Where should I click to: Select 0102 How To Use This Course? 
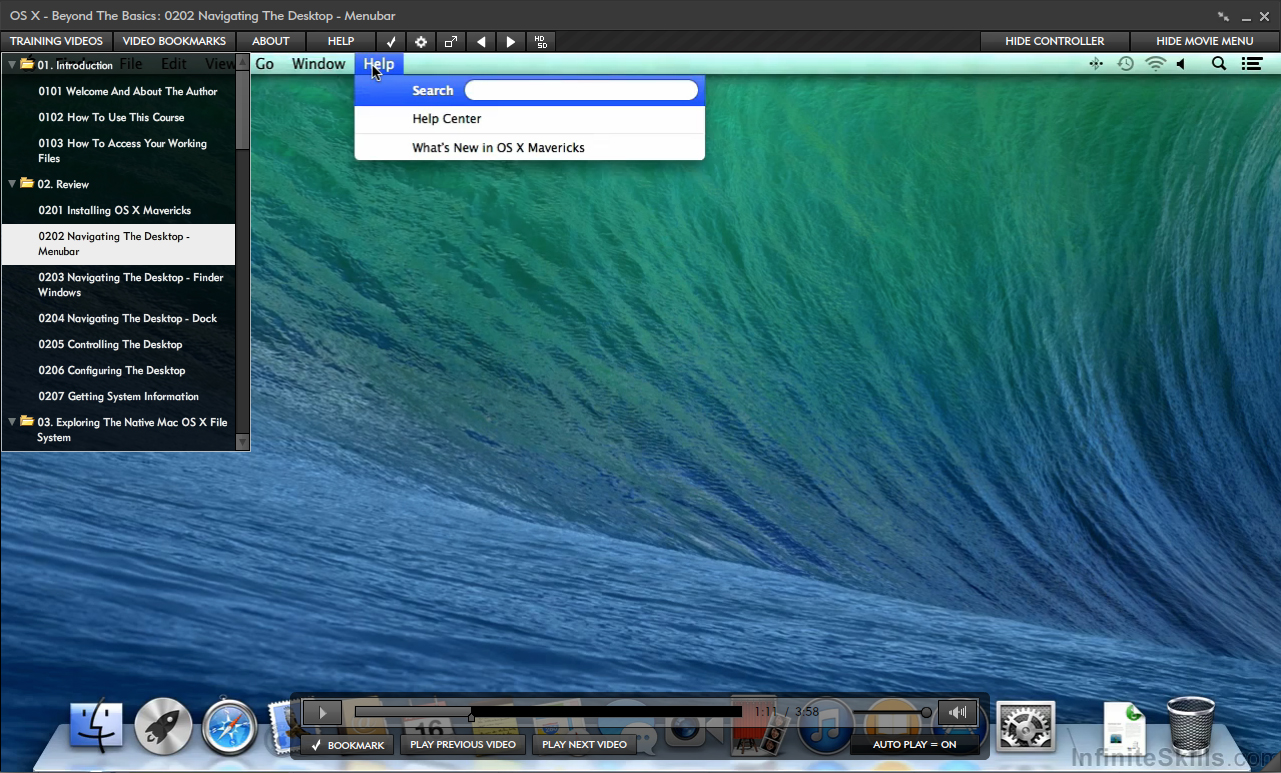(118, 117)
